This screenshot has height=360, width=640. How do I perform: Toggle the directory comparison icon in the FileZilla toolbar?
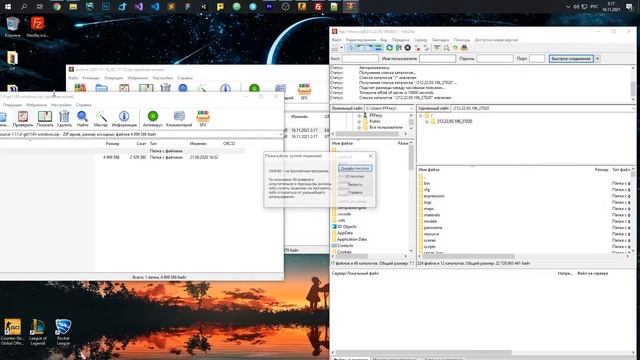446,48
